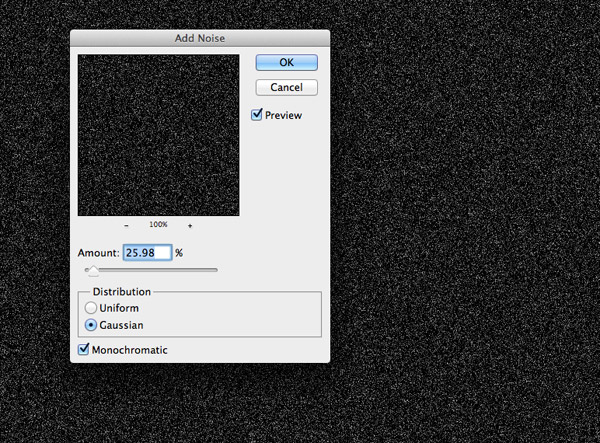Click the Amount percentage field
600x443 pixels.
(x=148, y=252)
